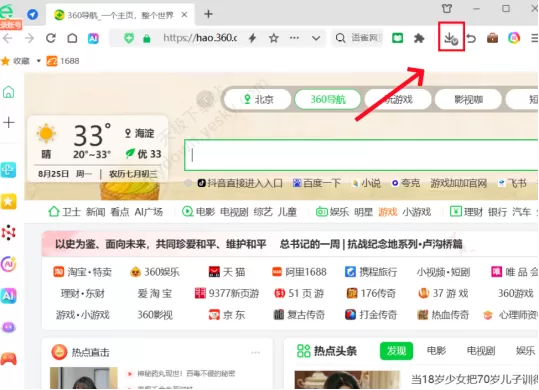Click the blue pinned tab icon
Image resolution: width=539 pixels, height=390 pixels.
pos(33,14)
